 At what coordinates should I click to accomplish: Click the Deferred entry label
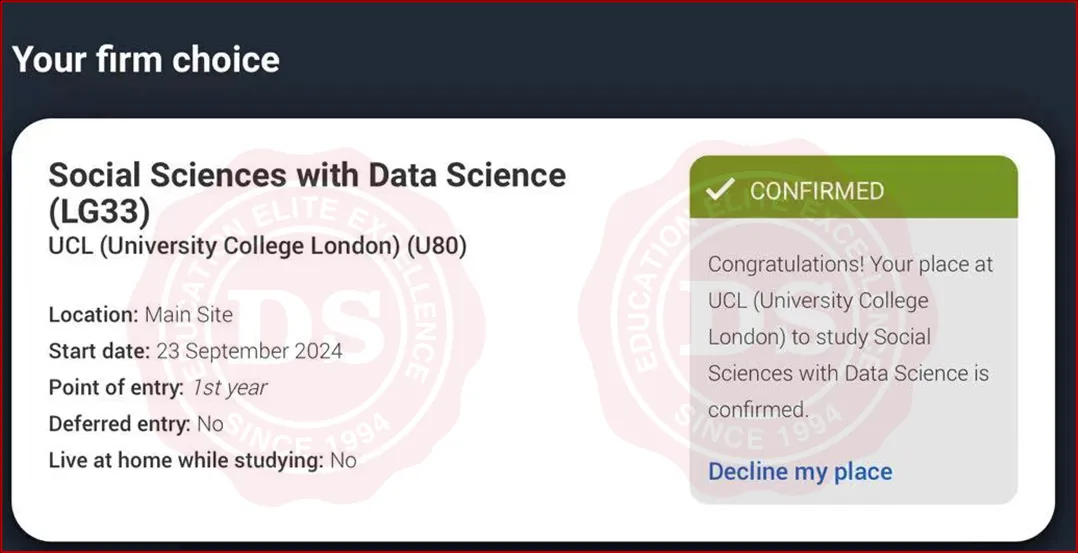coord(119,424)
